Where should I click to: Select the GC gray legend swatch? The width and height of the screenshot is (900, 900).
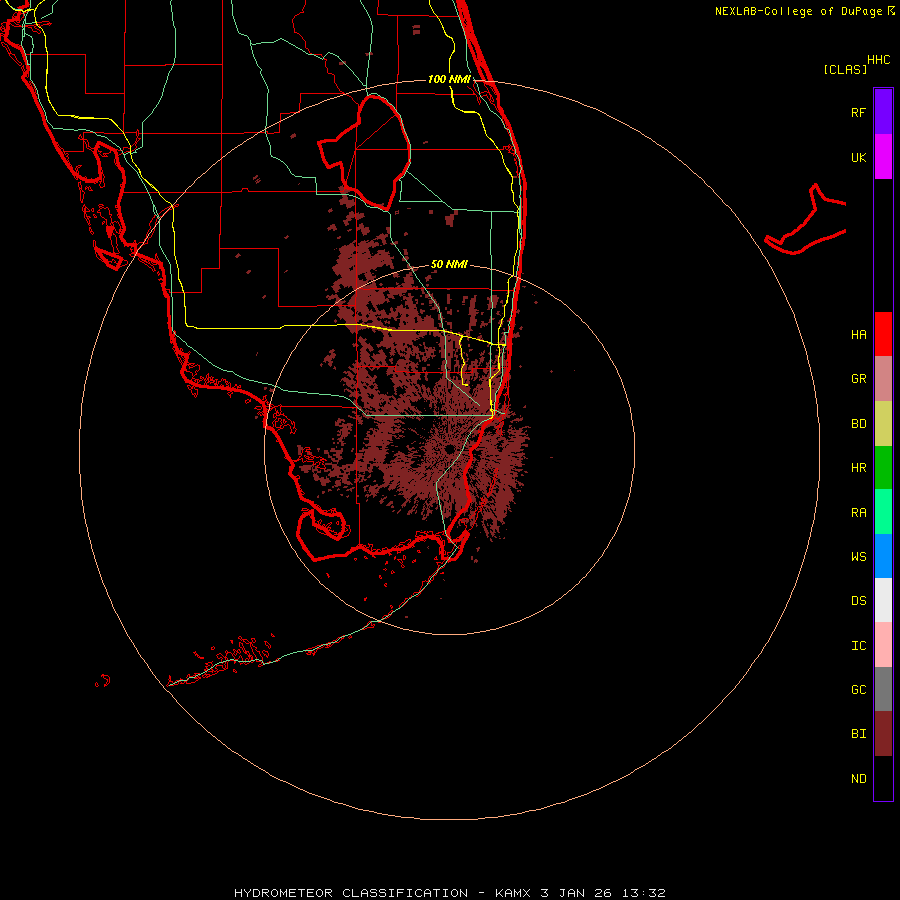click(883, 689)
